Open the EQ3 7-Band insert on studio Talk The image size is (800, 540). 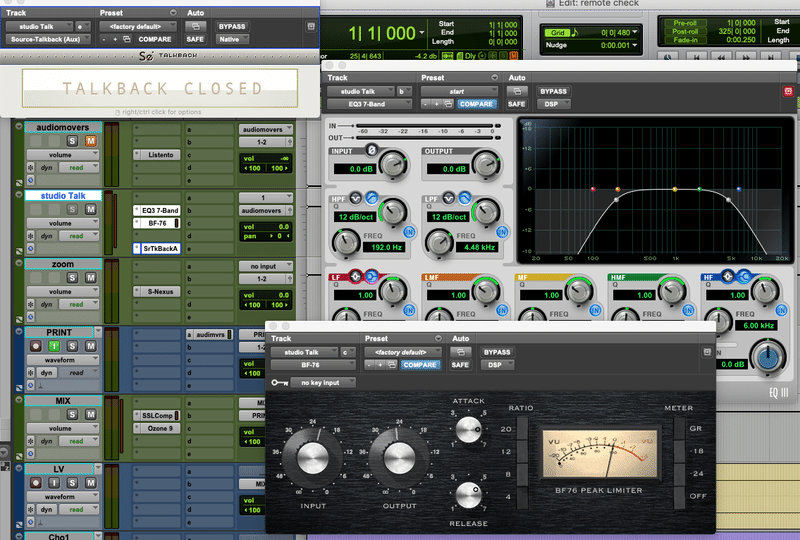click(157, 210)
